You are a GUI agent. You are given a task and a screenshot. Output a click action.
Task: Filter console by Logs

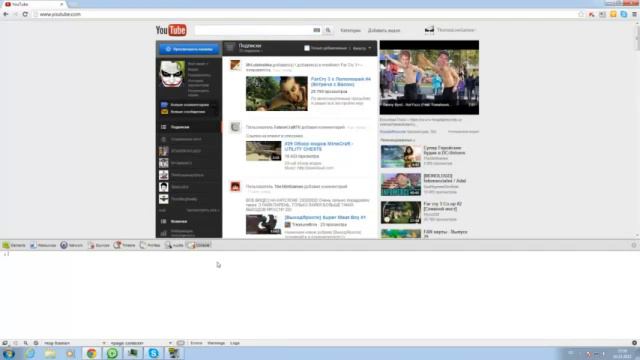[x=235, y=343]
